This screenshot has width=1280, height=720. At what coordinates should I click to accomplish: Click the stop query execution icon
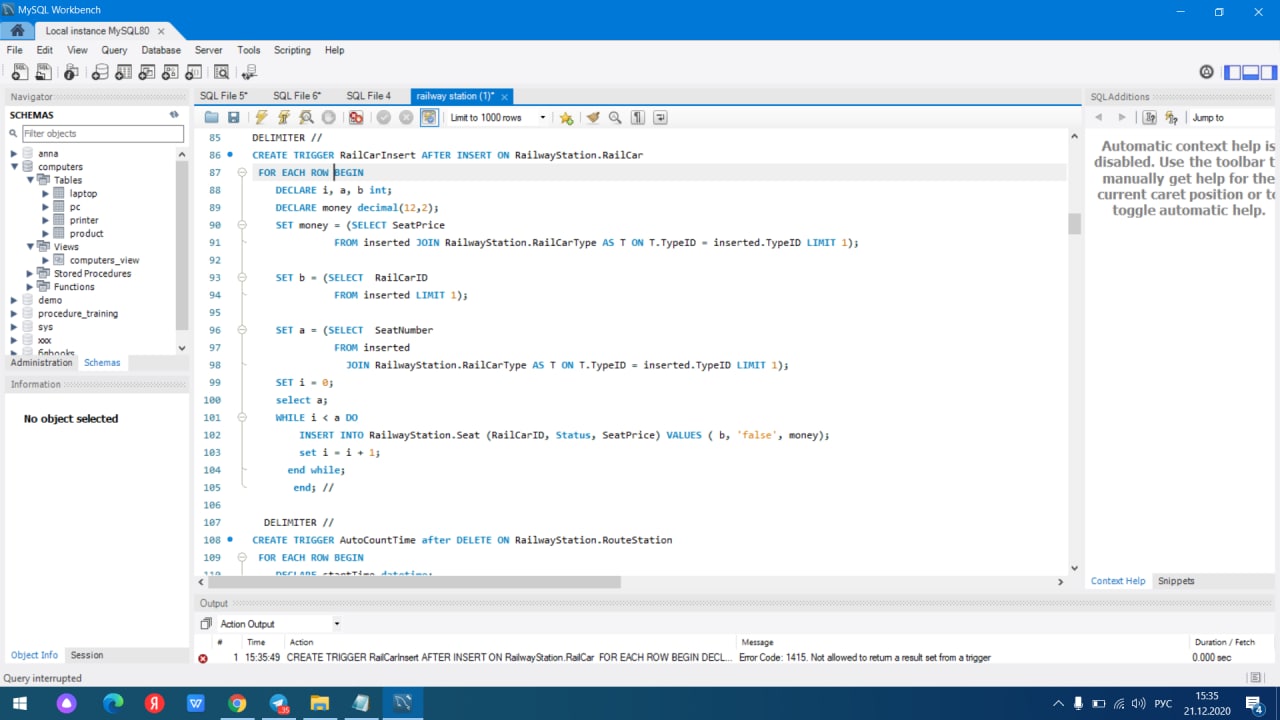tap(328, 118)
